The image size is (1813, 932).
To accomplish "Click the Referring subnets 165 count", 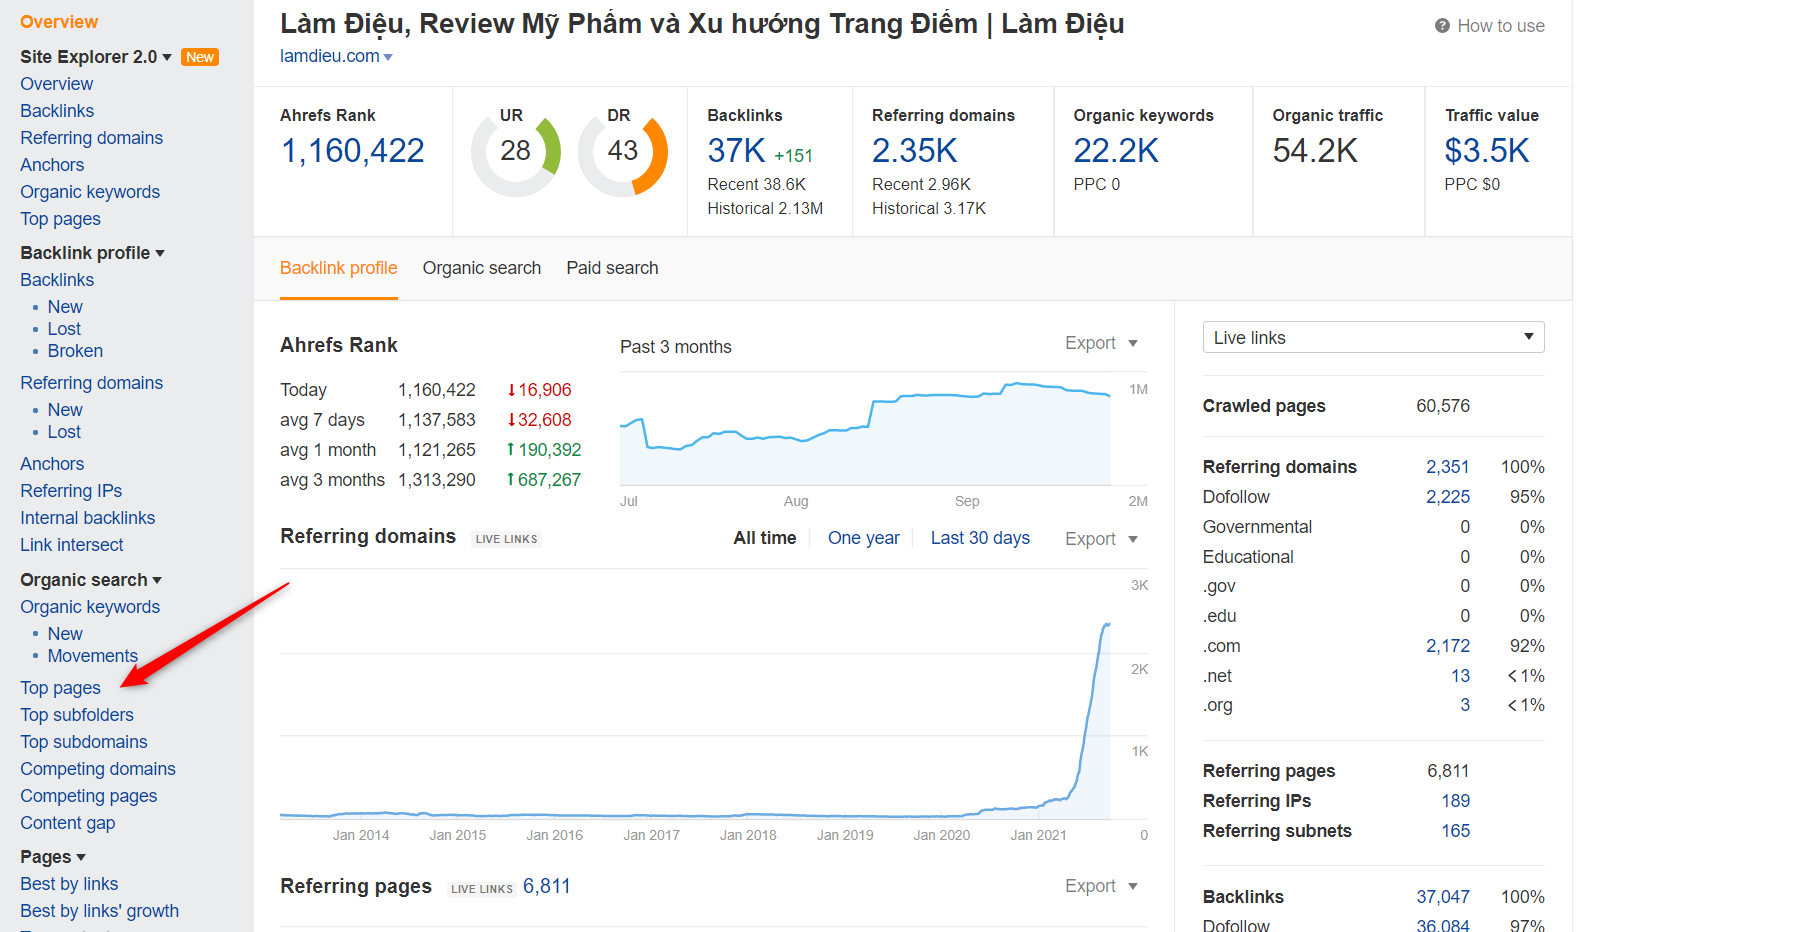I will coord(1456,831).
